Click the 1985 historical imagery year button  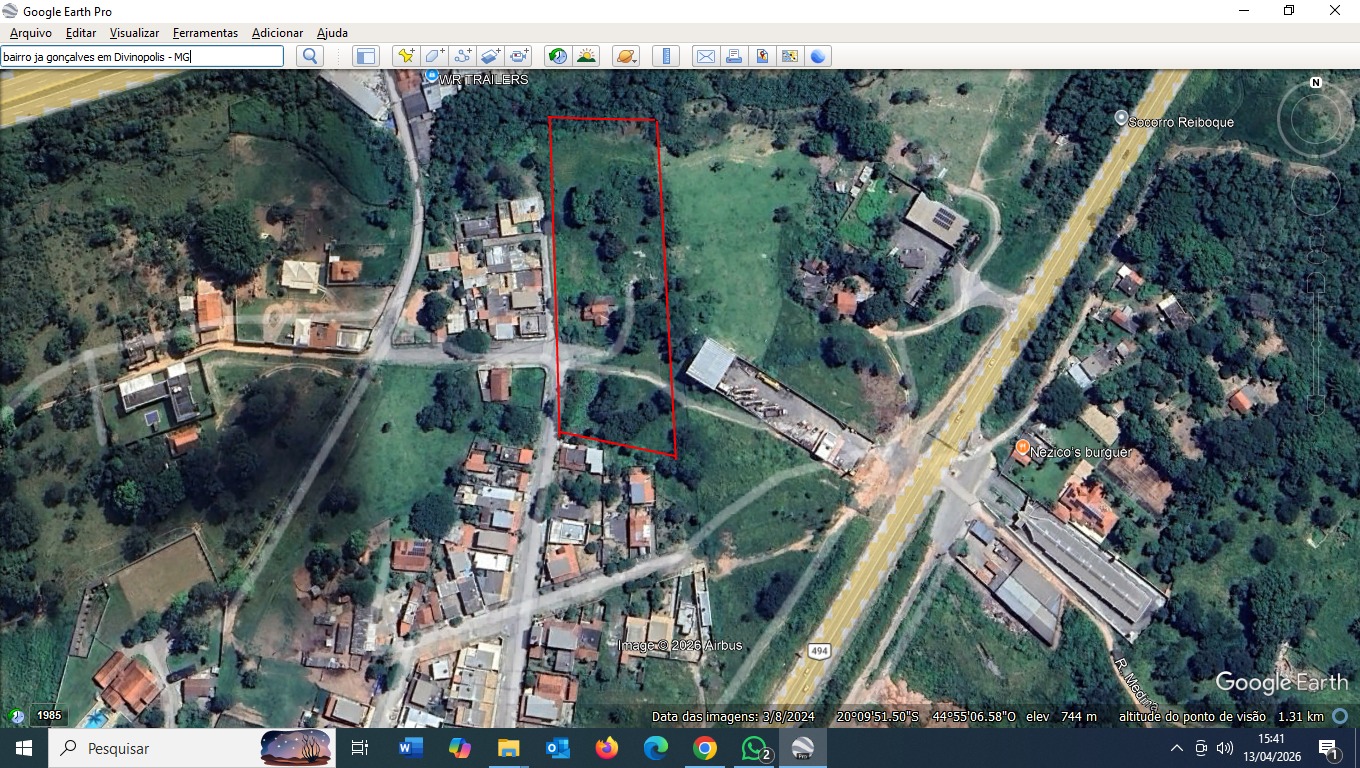pyautogui.click(x=49, y=715)
